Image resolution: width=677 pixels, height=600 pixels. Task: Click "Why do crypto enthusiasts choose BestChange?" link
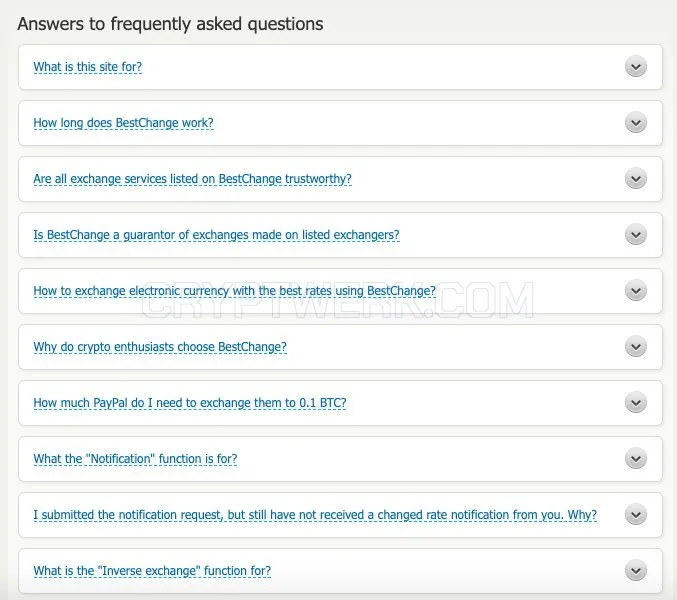coord(160,347)
